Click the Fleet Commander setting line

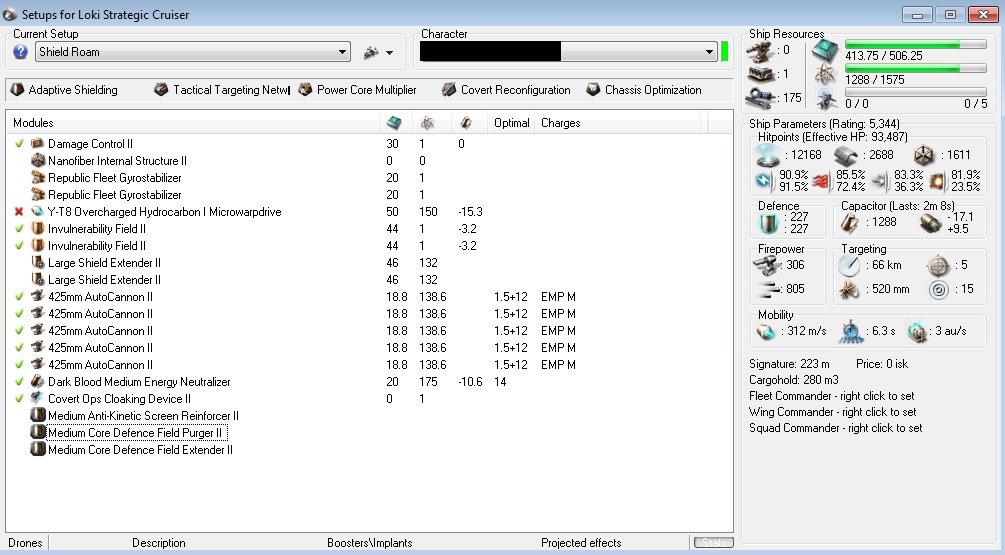[x=832, y=396]
